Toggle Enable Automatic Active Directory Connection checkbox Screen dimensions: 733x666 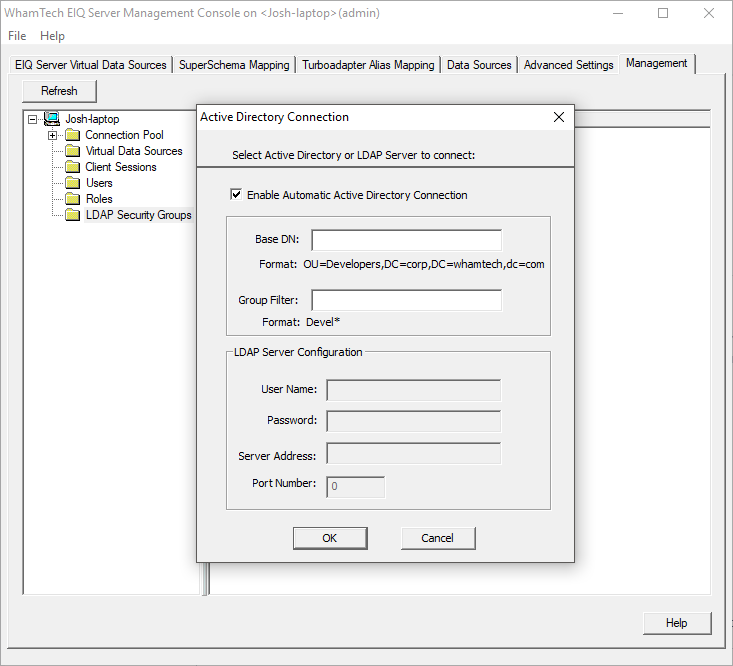(x=236, y=195)
